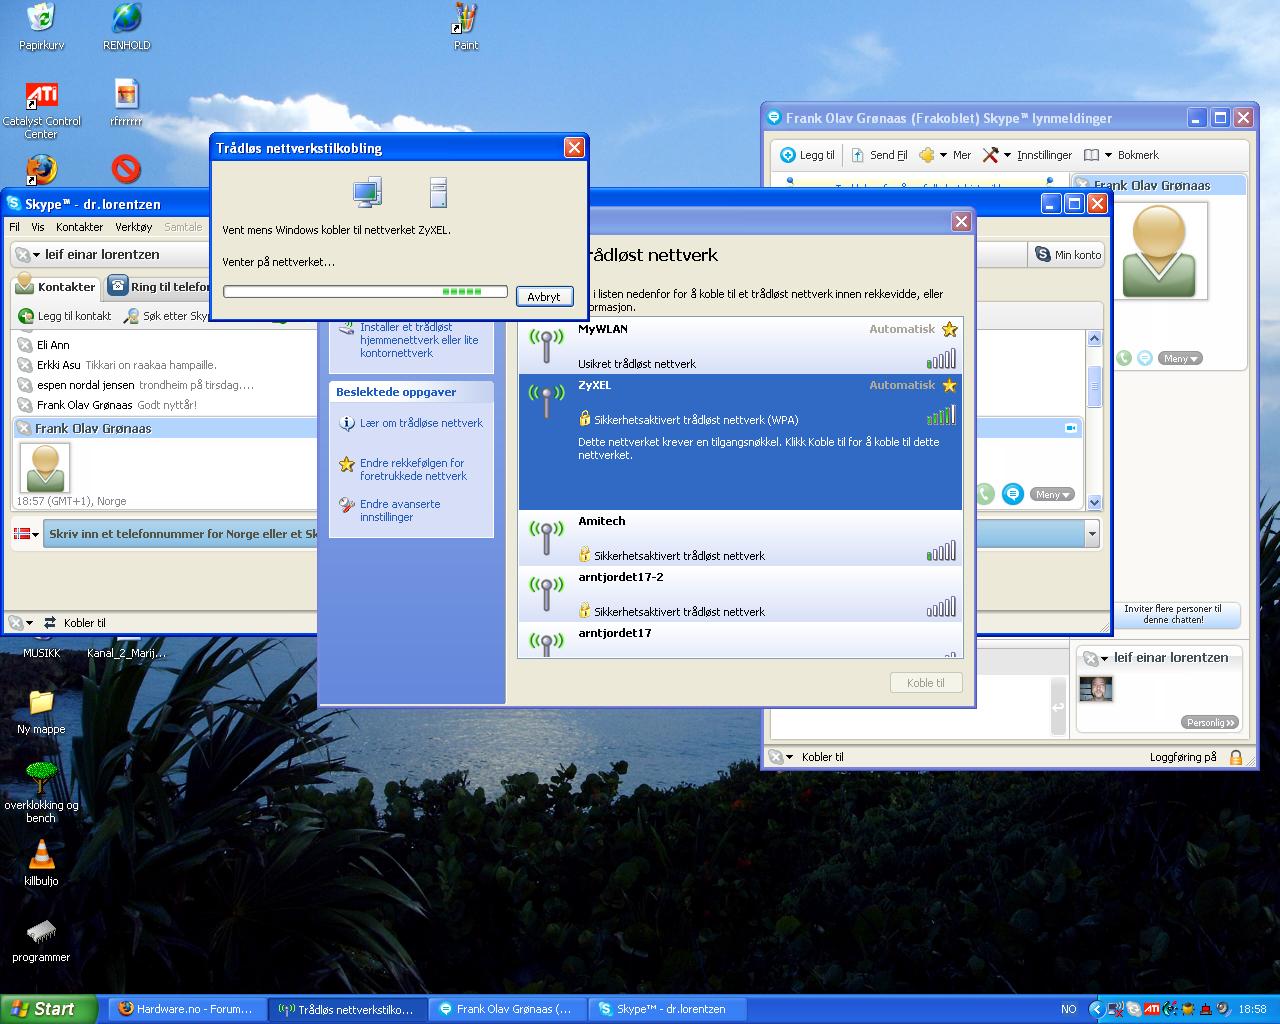This screenshot has height=1024, width=1280.
Task: Click the Skype phone number input field
Action: tap(180, 534)
